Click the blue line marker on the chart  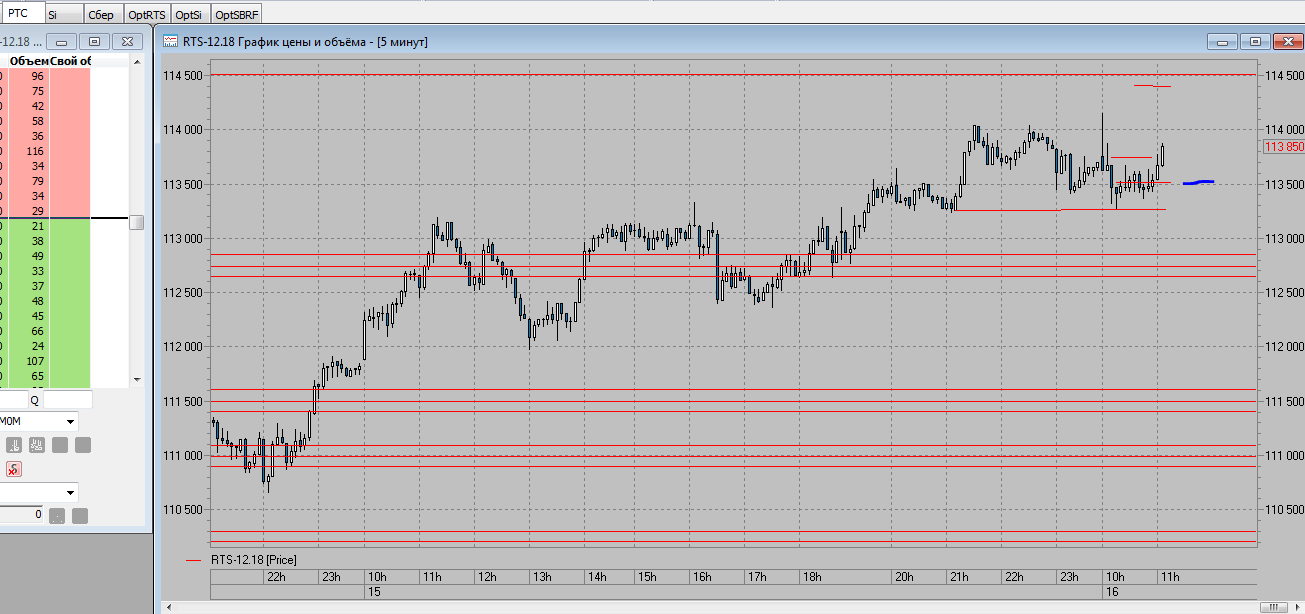(x=1198, y=182)
